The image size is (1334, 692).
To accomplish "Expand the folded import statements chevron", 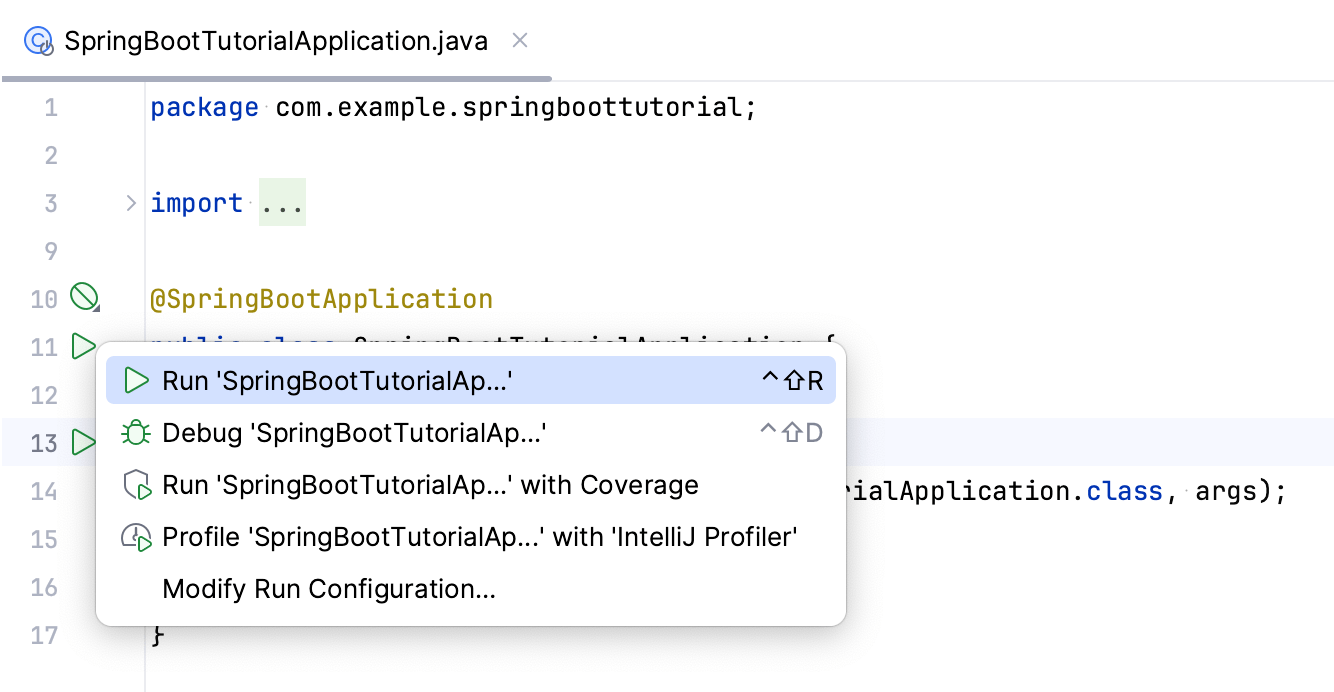I will tap(130, 202).
